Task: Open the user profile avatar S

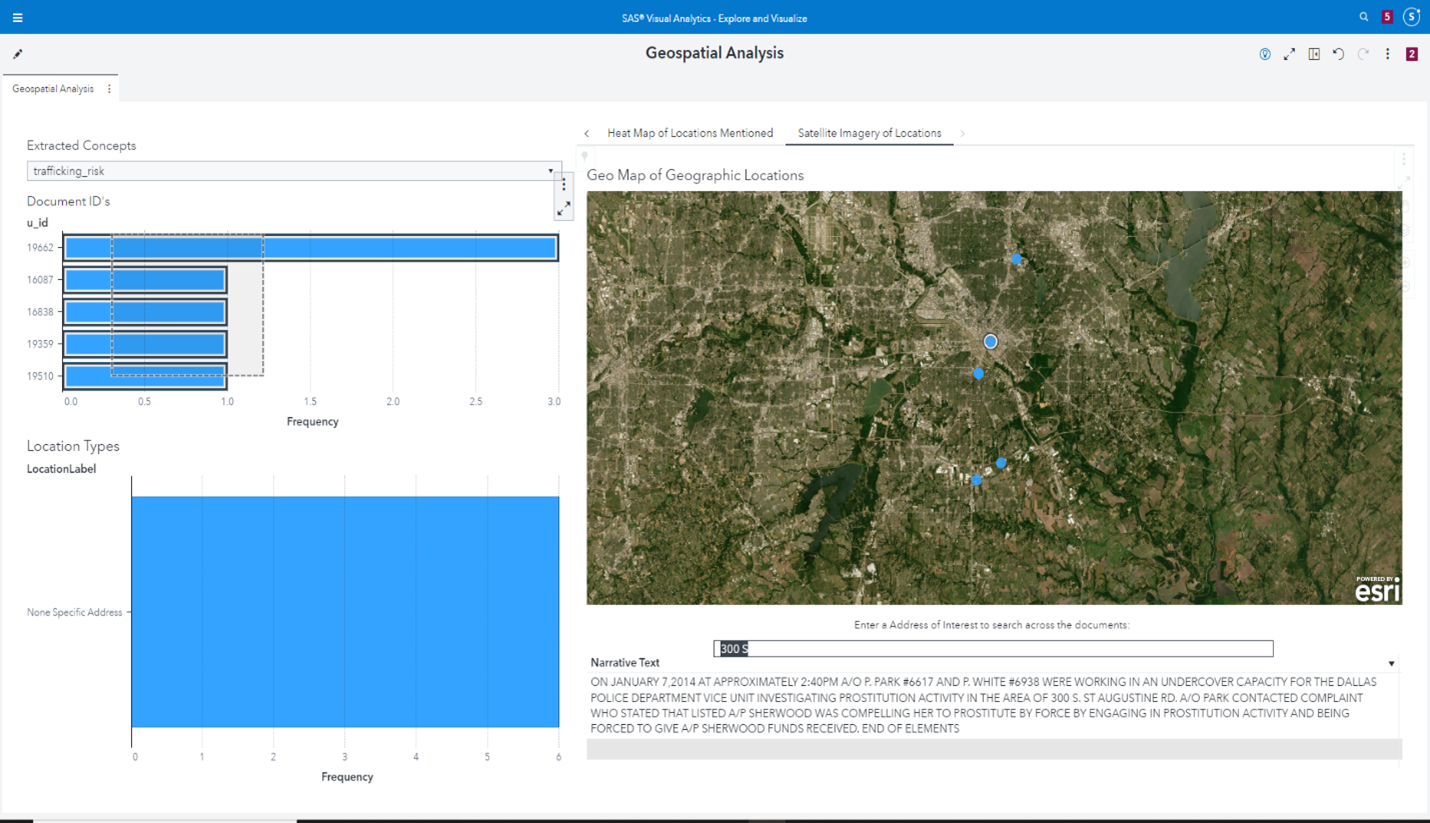Action: [1412, 16]
